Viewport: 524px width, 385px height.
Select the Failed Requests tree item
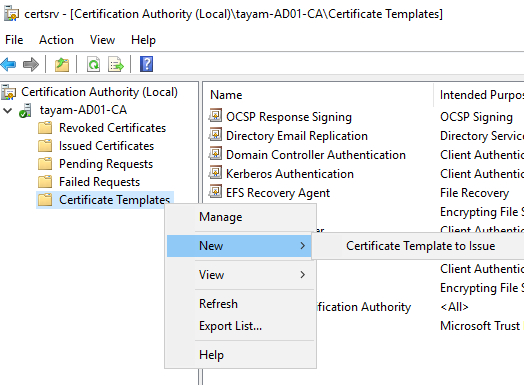coord(99,182)
